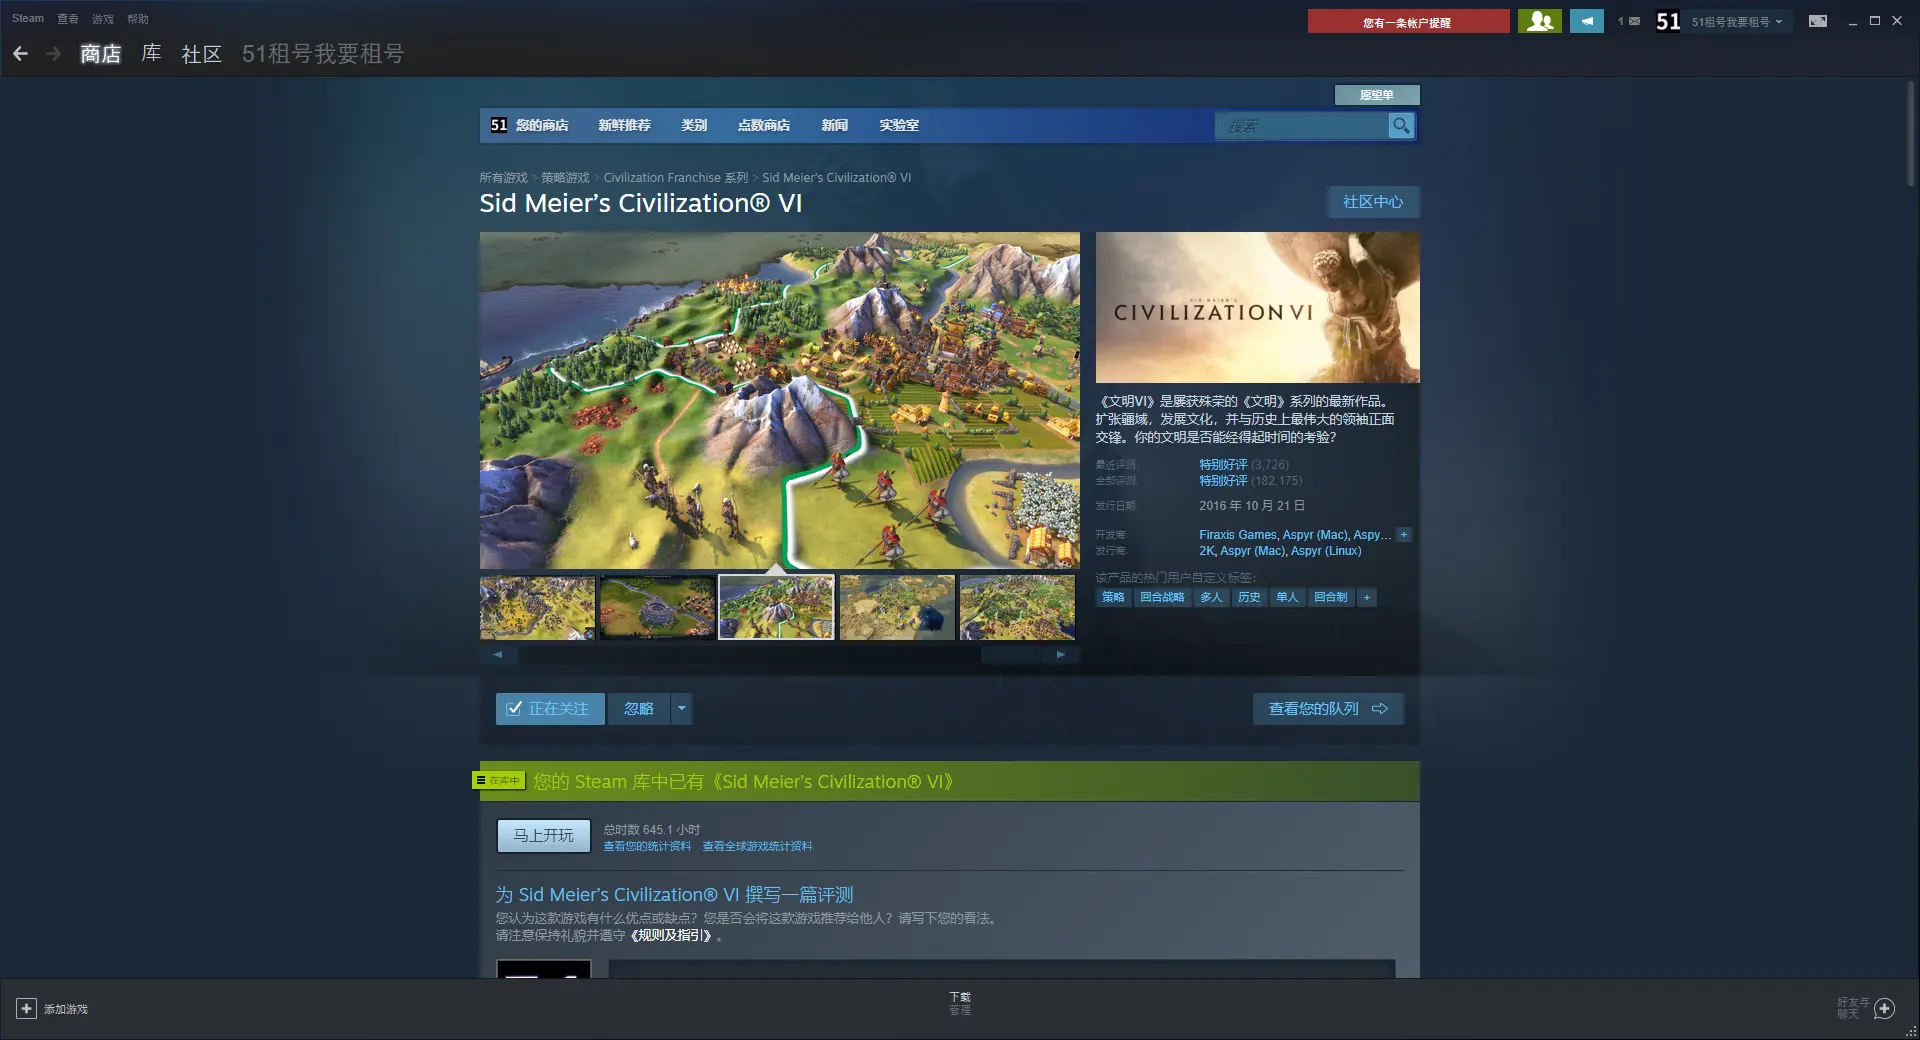
Task: Click the red account alert banner
Action: click(1408, 21)
